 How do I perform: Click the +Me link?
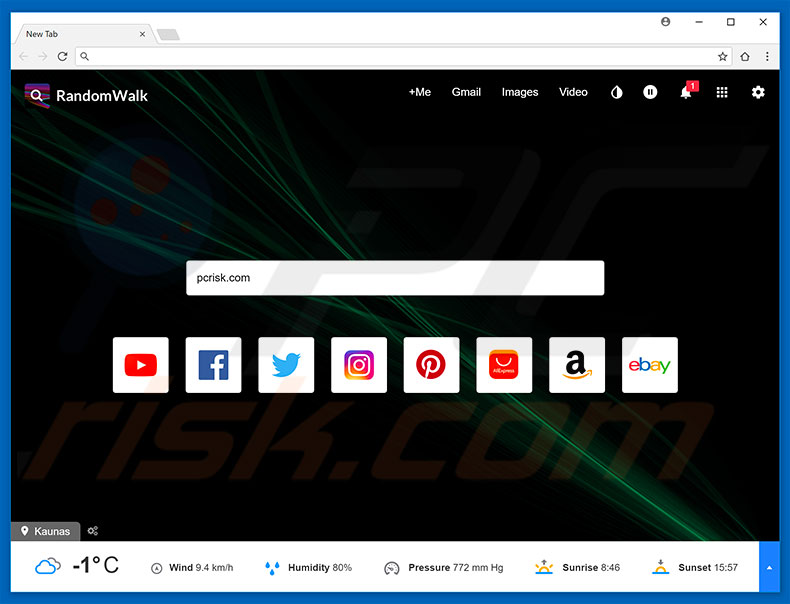coord(420,92)
